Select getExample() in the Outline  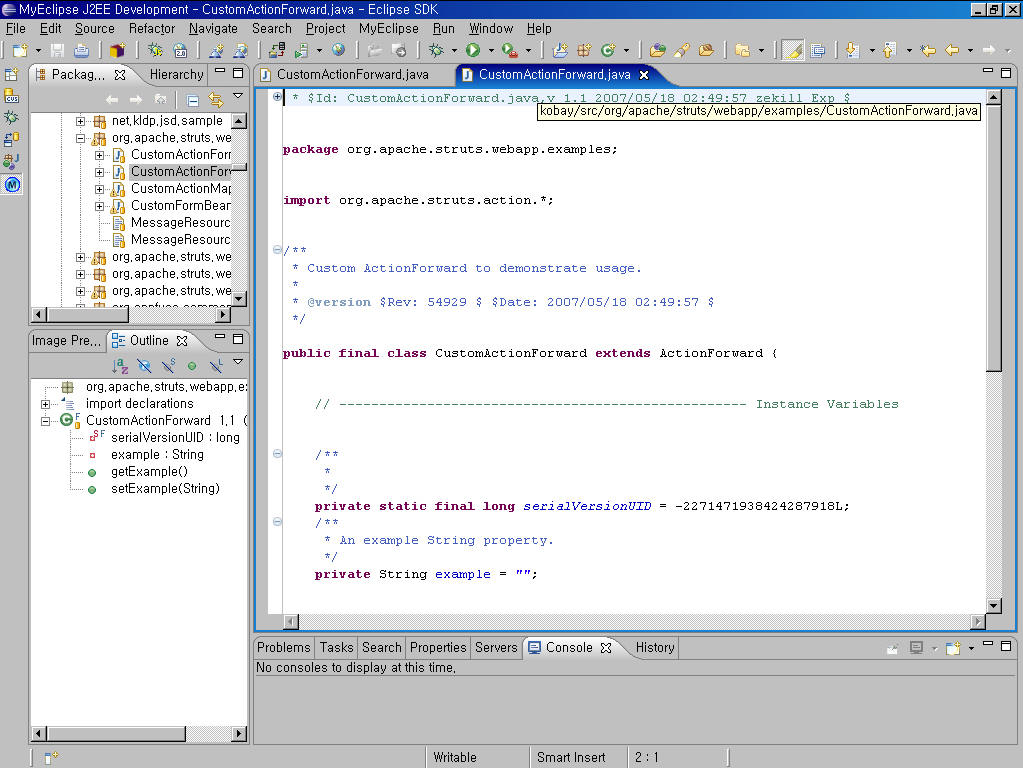[149, 472]
